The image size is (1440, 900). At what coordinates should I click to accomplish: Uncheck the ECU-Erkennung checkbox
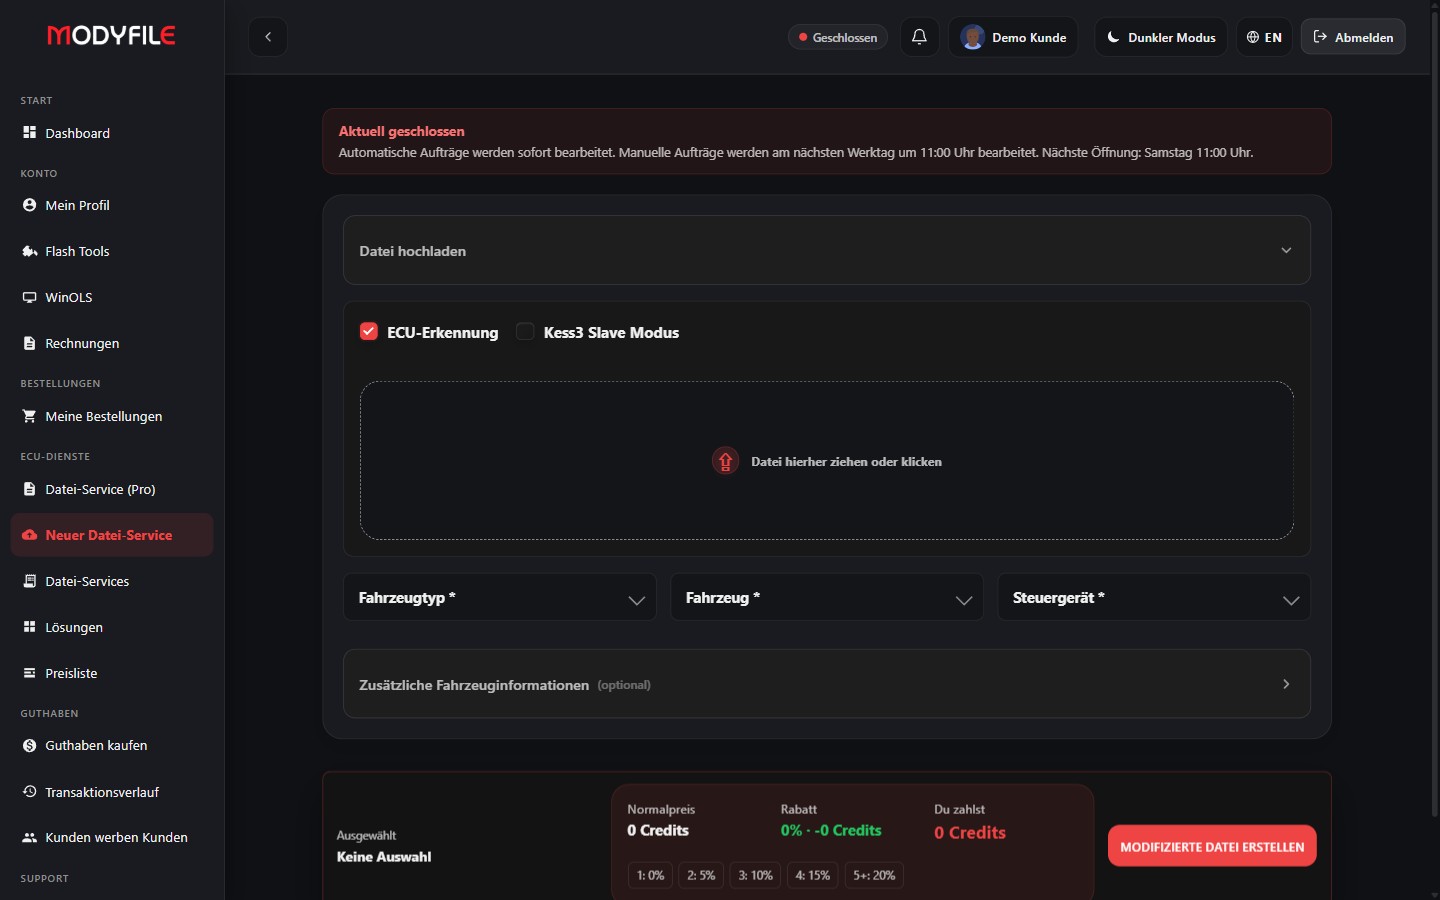tap(369, 332)
